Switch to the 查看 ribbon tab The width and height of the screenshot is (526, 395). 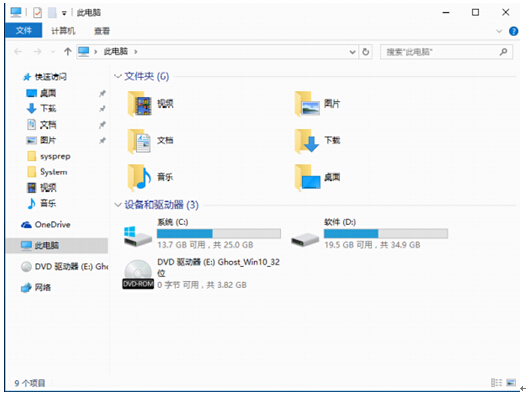click(102, 31)
